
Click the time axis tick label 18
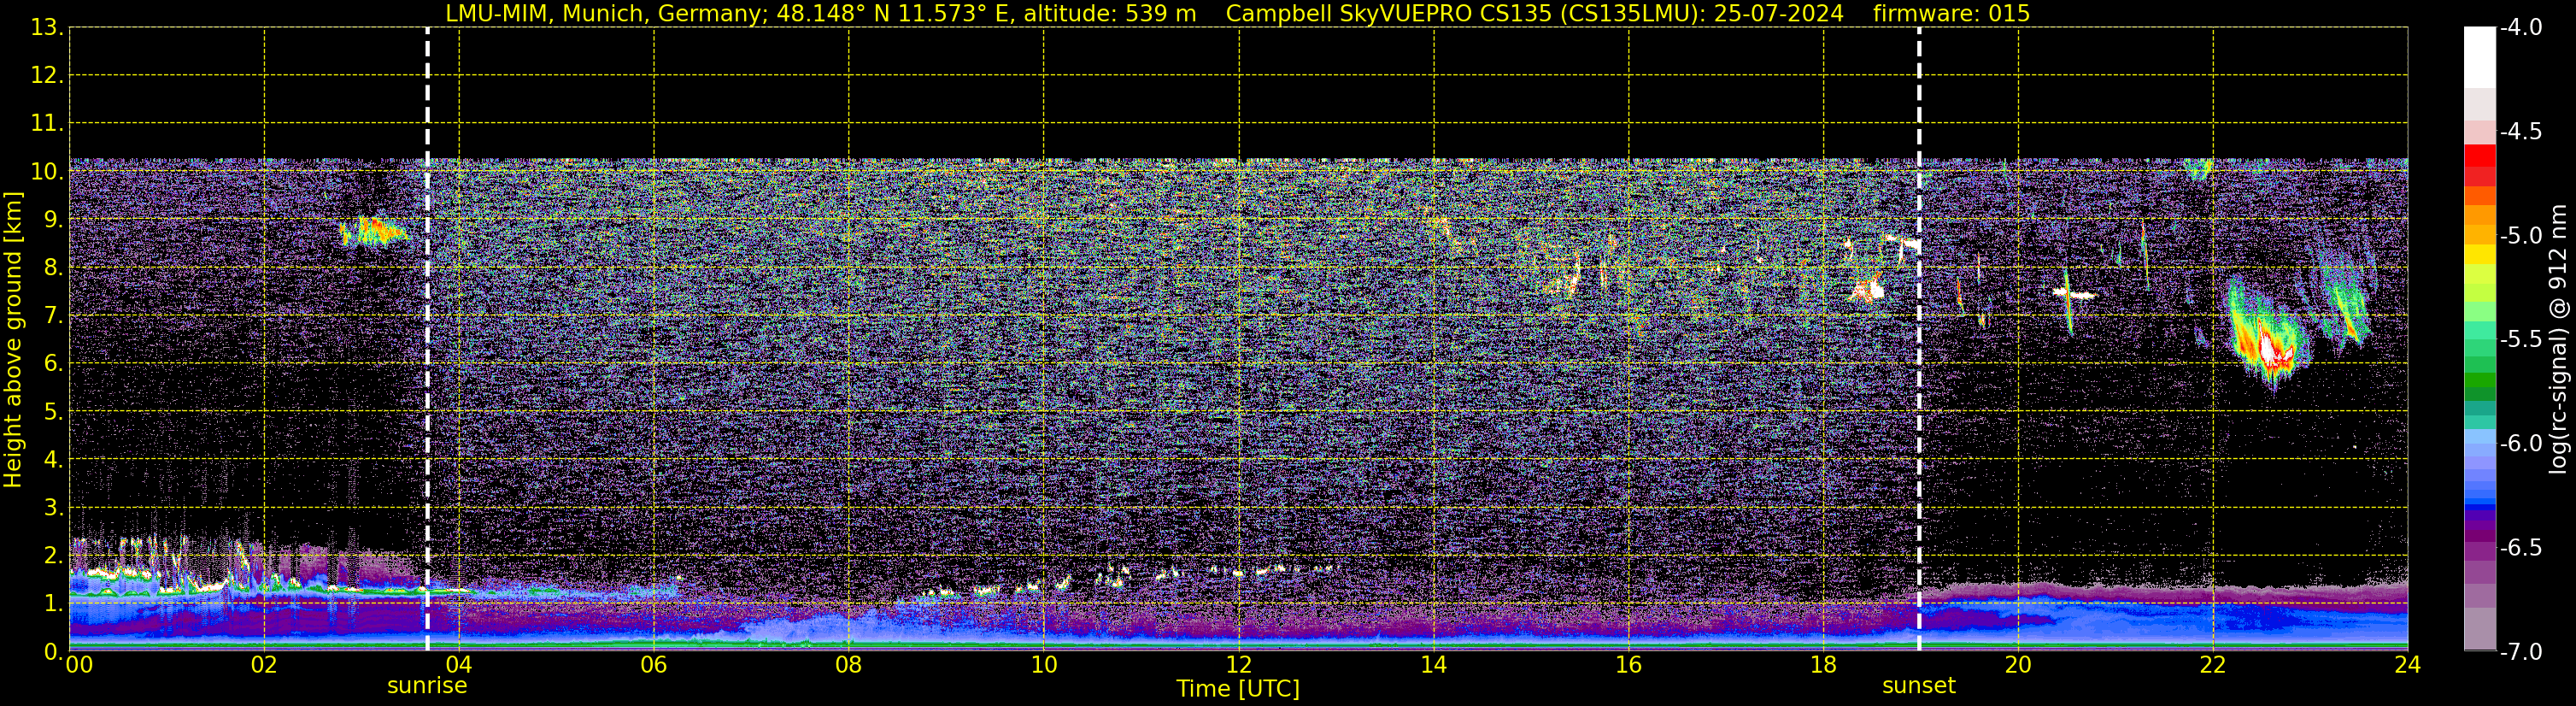1823,665
